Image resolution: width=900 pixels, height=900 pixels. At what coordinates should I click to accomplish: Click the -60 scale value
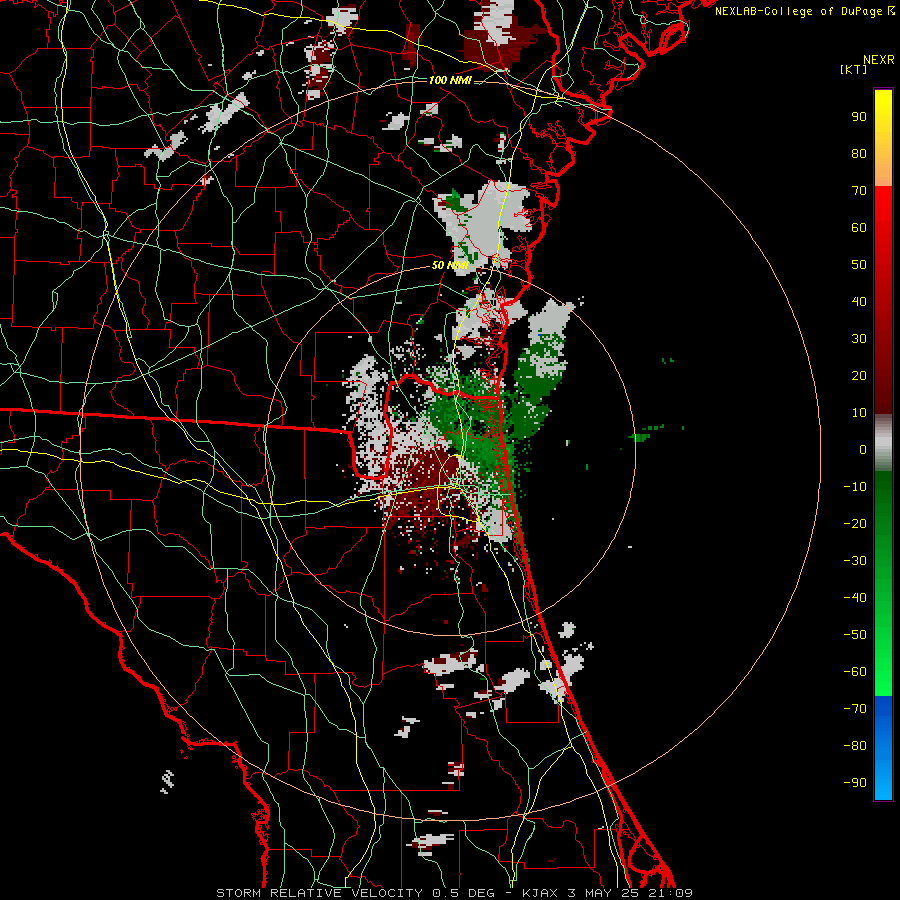pyautogui.click(x=855, y=672)
